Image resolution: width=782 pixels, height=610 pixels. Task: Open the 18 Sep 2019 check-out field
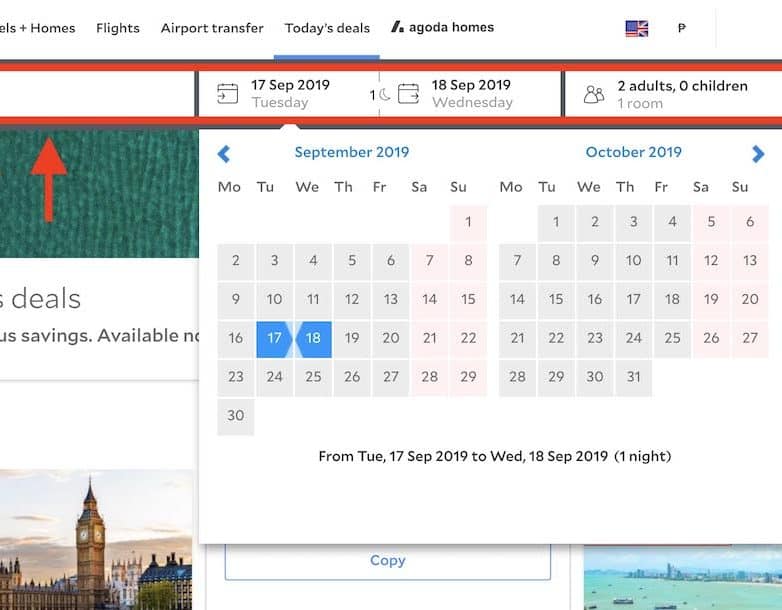pyautogui.click(x=472, y=94)
